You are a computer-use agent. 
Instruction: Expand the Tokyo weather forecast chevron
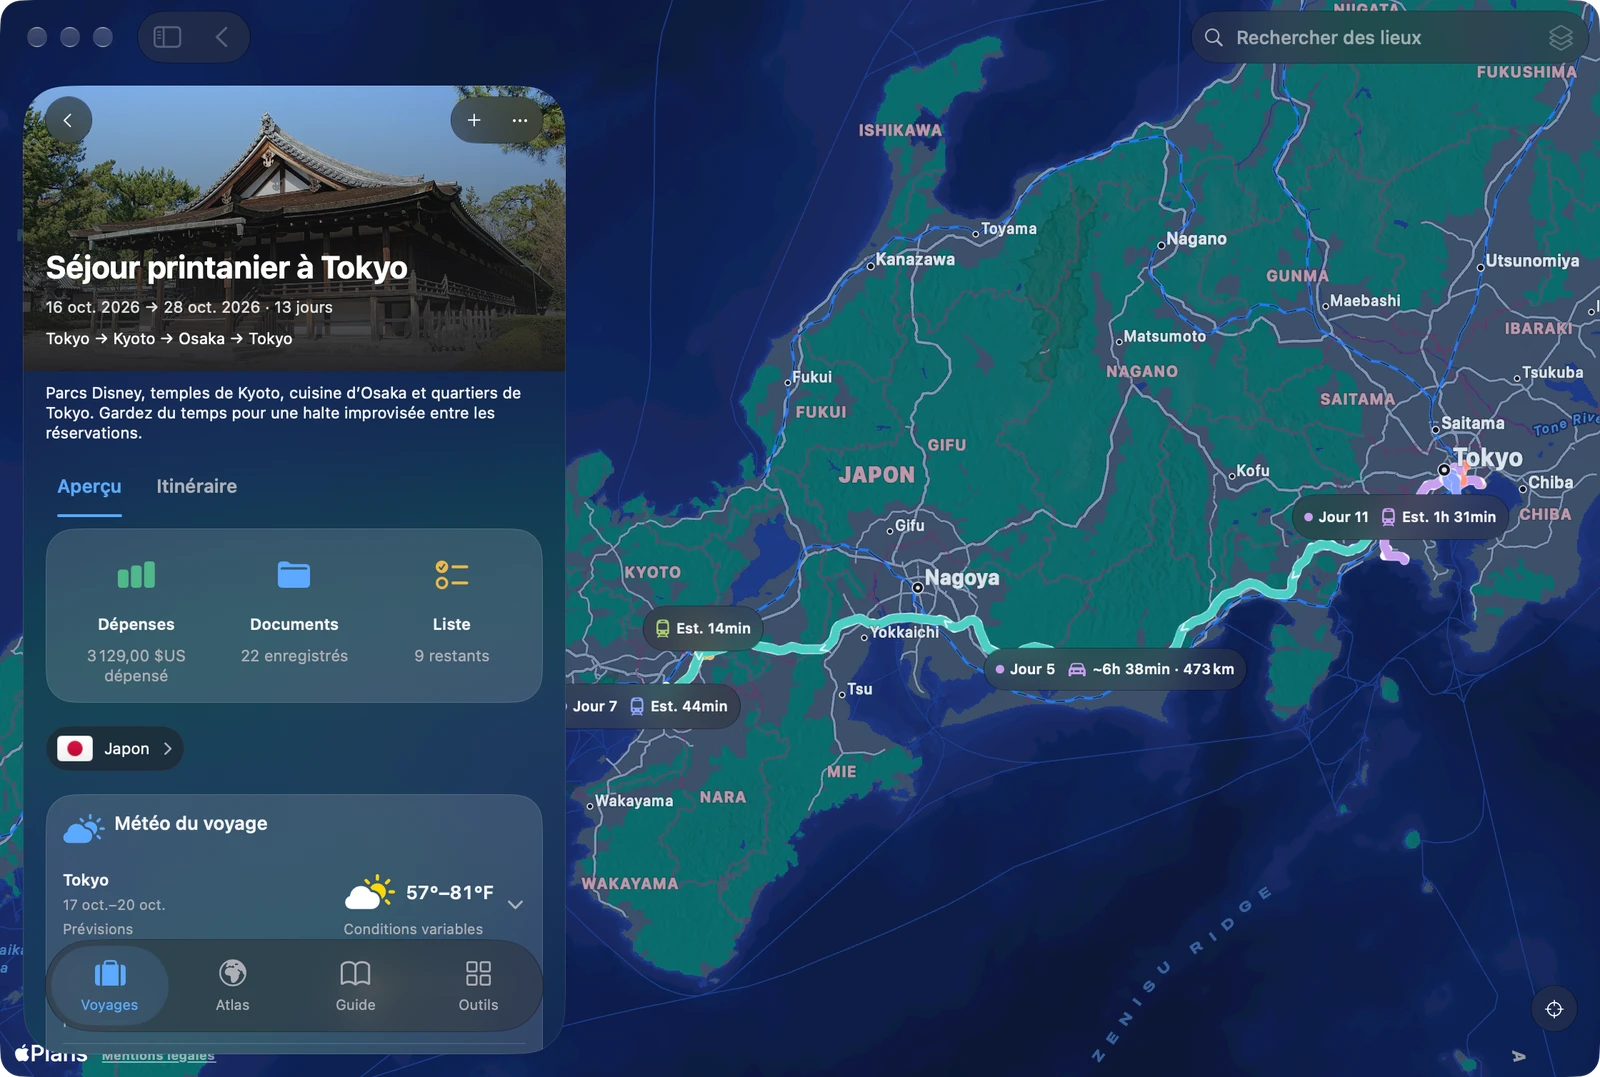point(515,905)
